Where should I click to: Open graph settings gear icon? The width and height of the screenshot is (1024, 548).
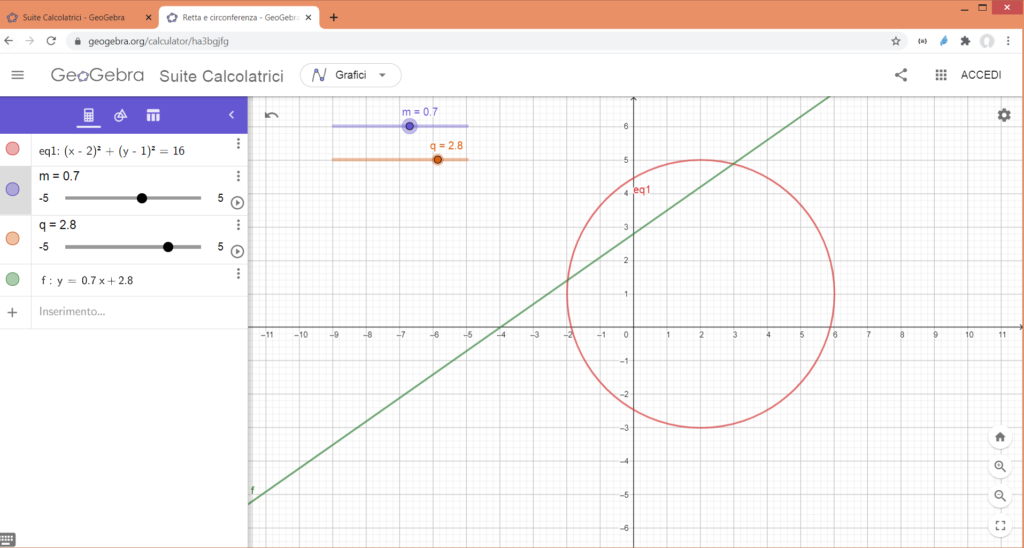(x=1003, y=115)
